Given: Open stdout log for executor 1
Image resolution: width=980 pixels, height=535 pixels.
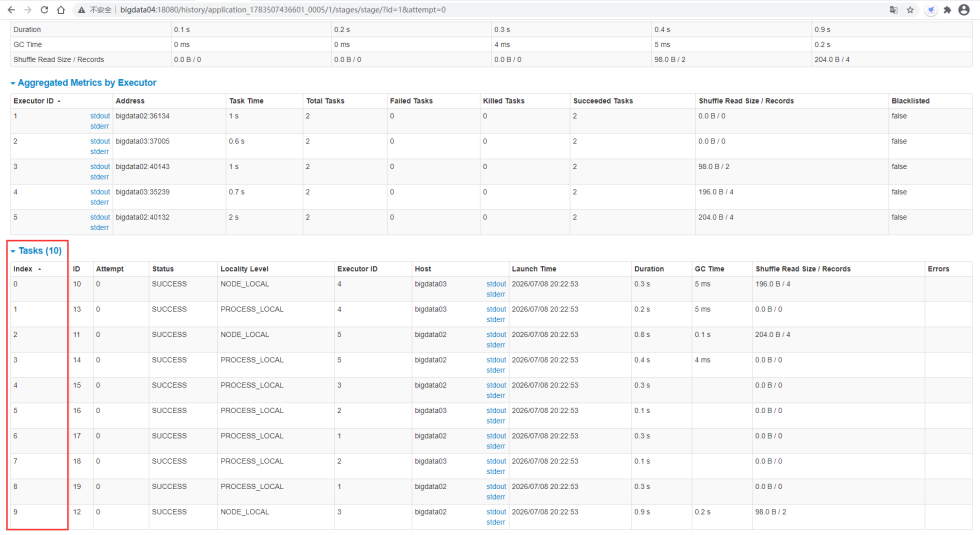Looking at the screenshot, I should (100, 116).
